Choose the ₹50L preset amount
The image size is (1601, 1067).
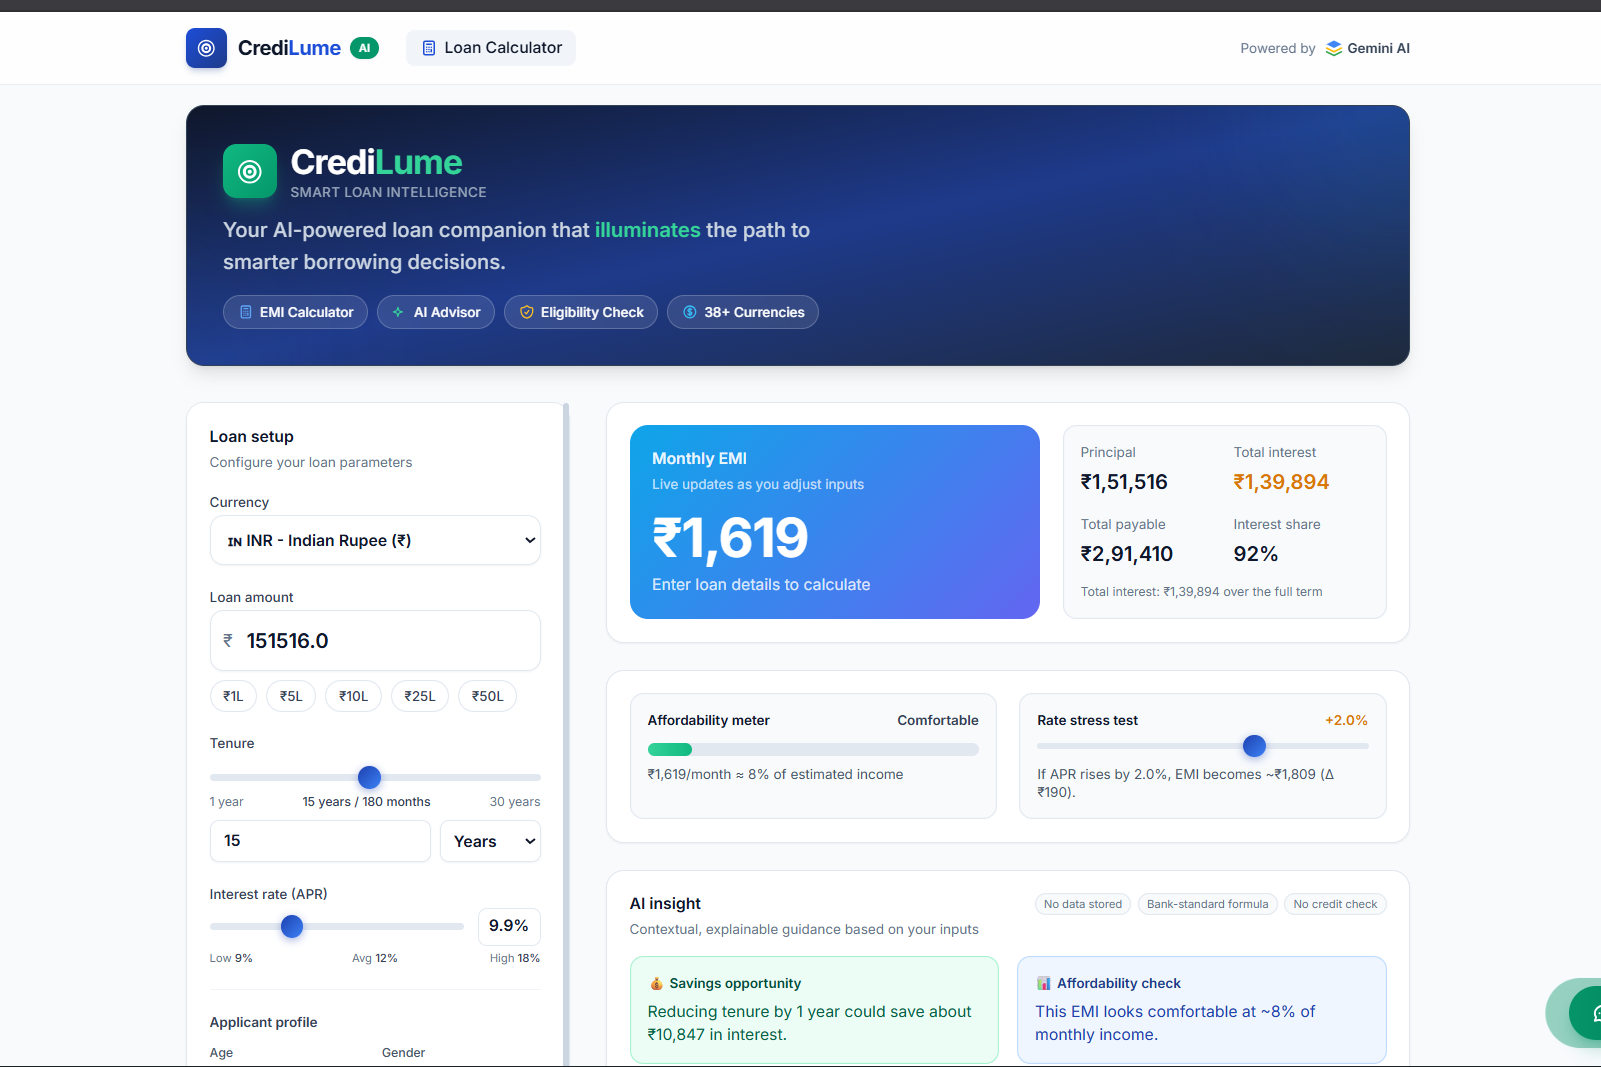pos(487,696)
